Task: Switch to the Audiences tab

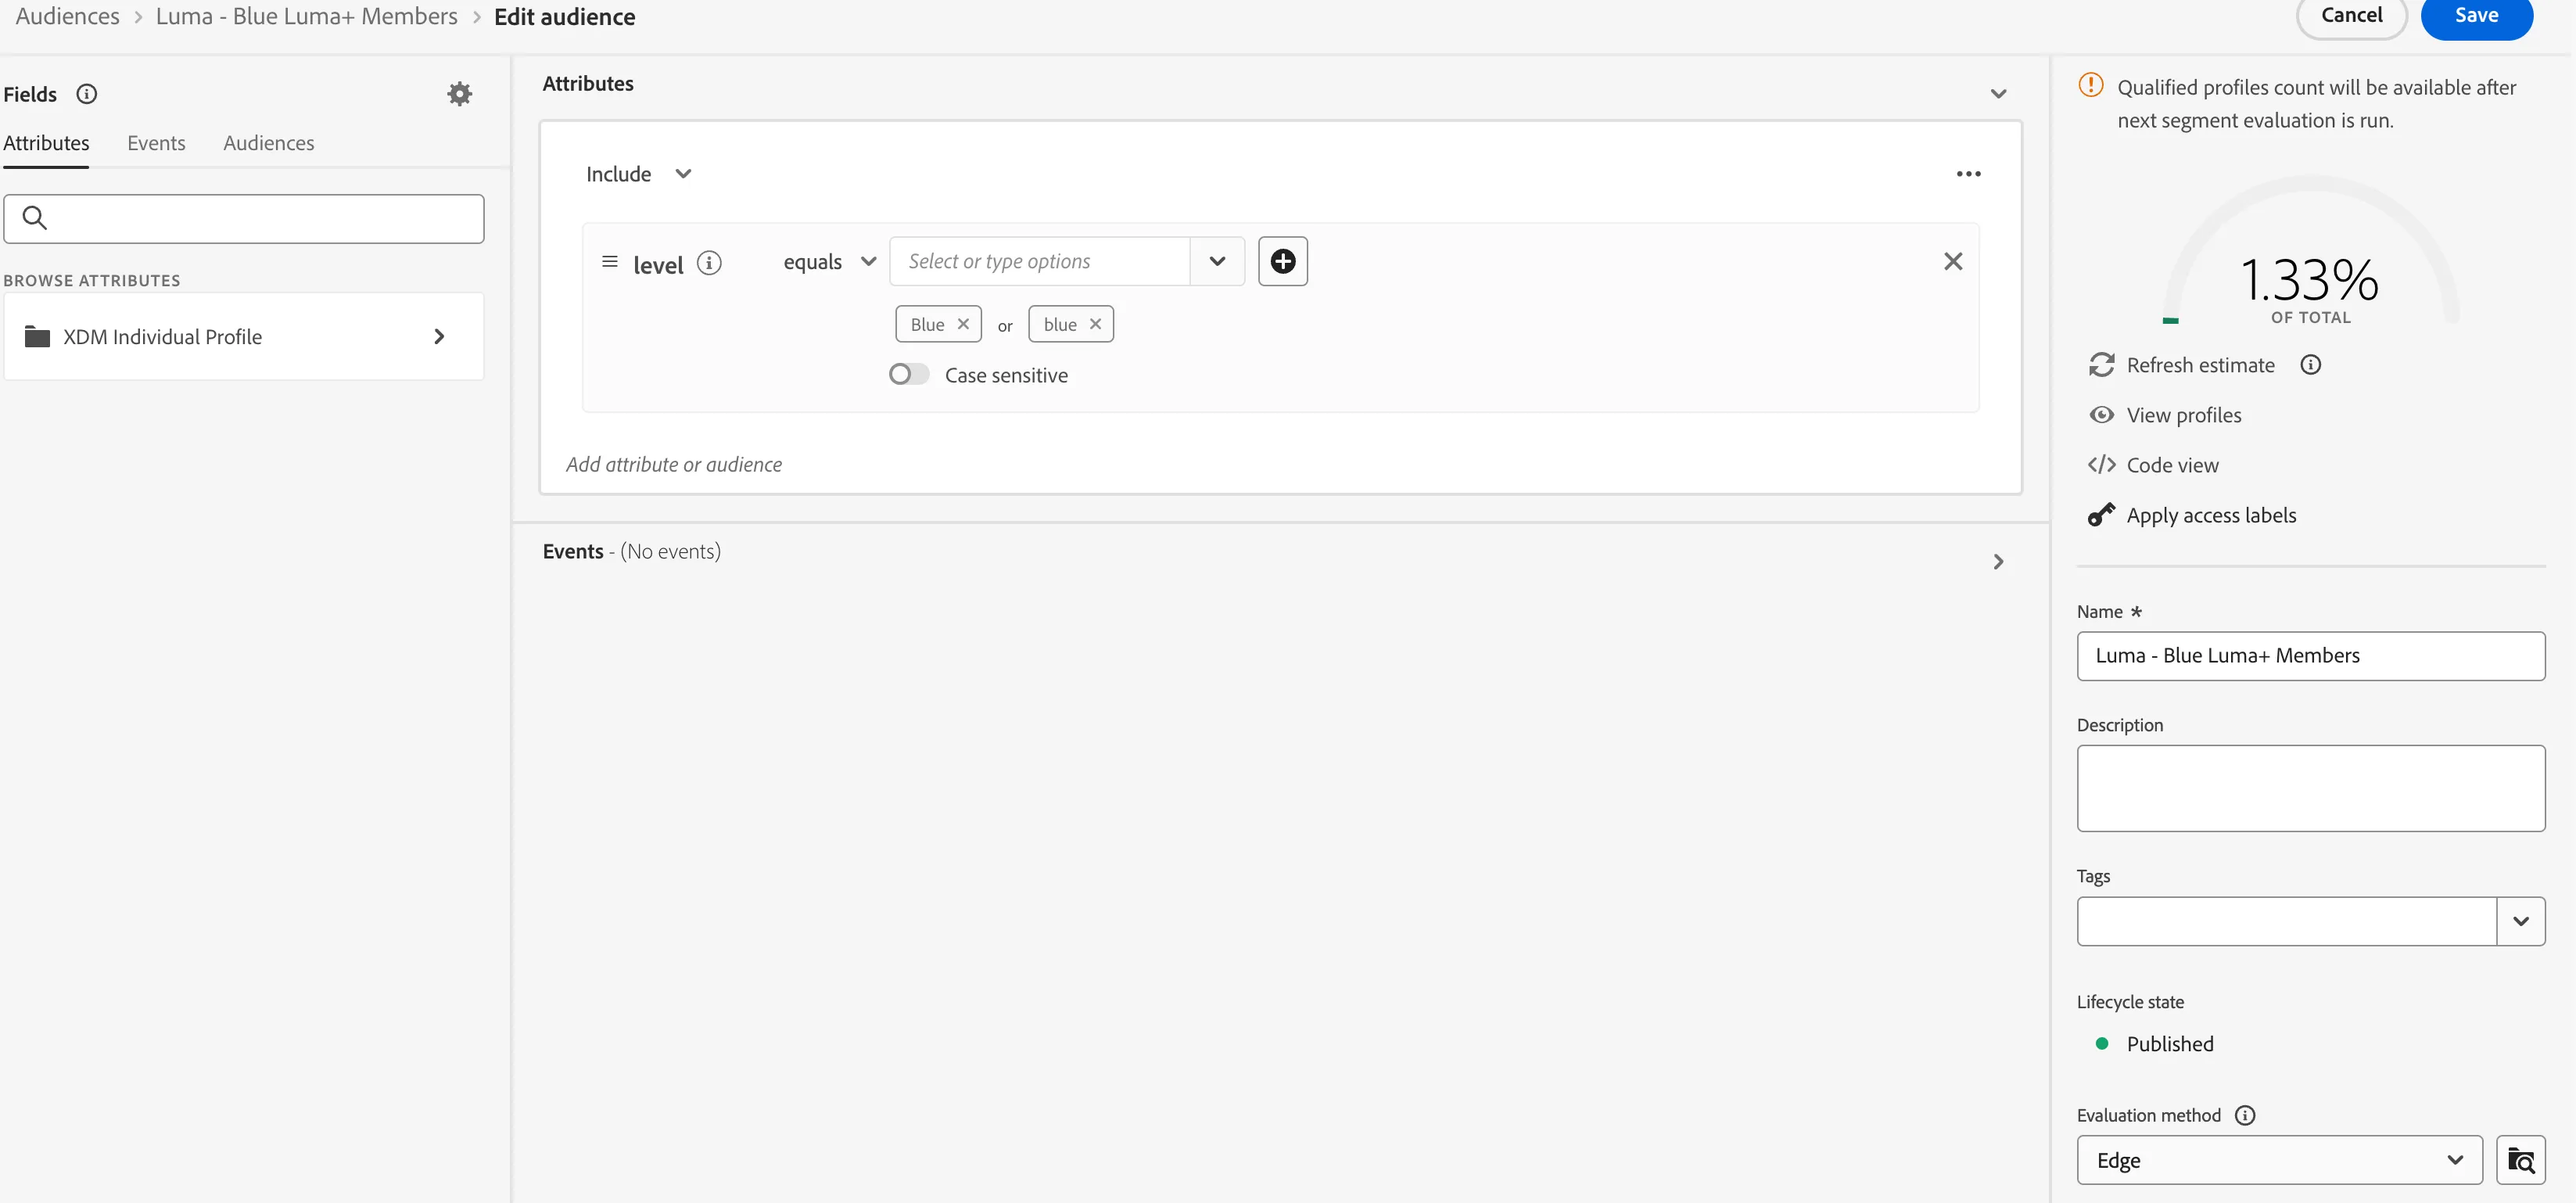Action: [268, 143]
